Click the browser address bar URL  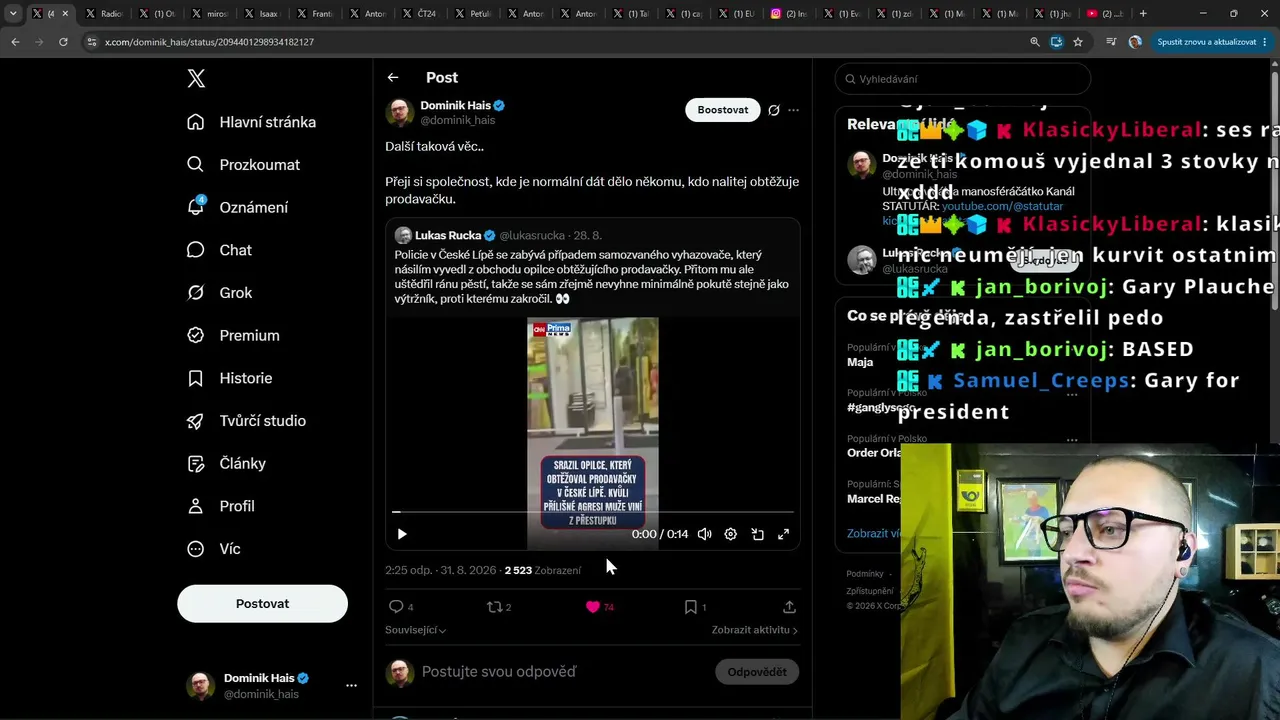click(x=210, y=42)
